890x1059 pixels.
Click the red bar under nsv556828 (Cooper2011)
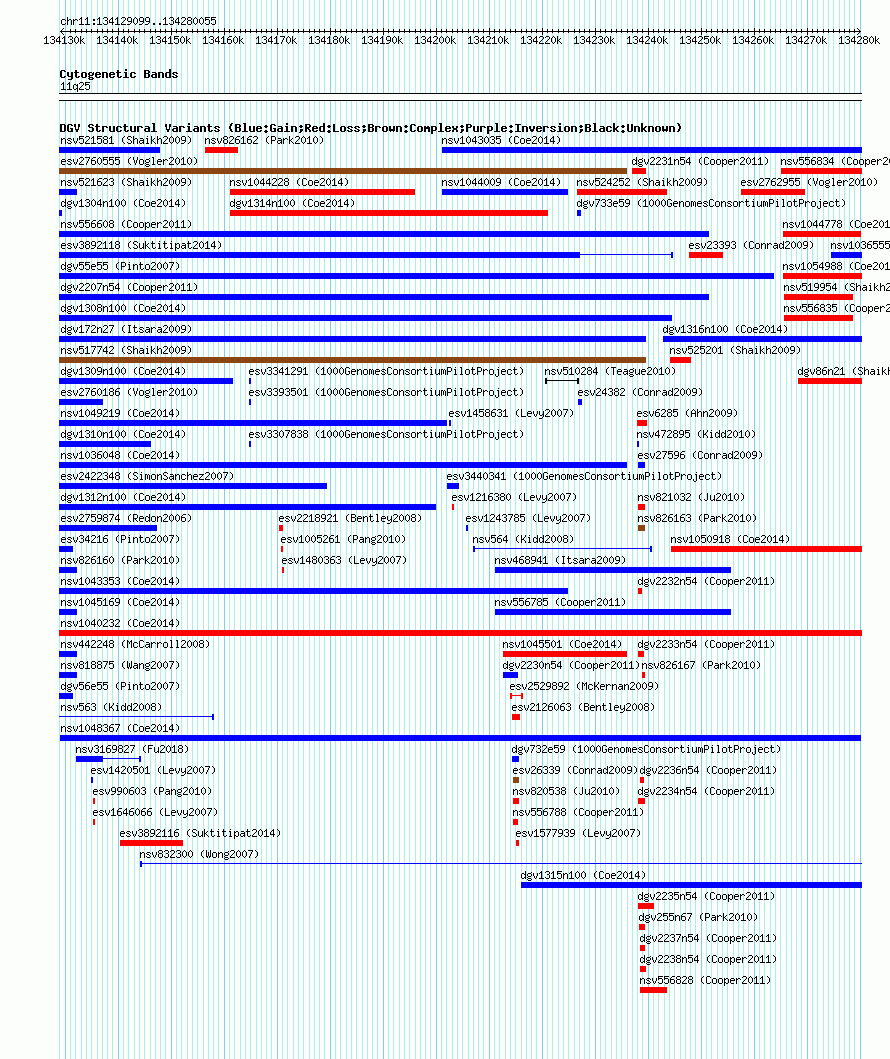653,990
